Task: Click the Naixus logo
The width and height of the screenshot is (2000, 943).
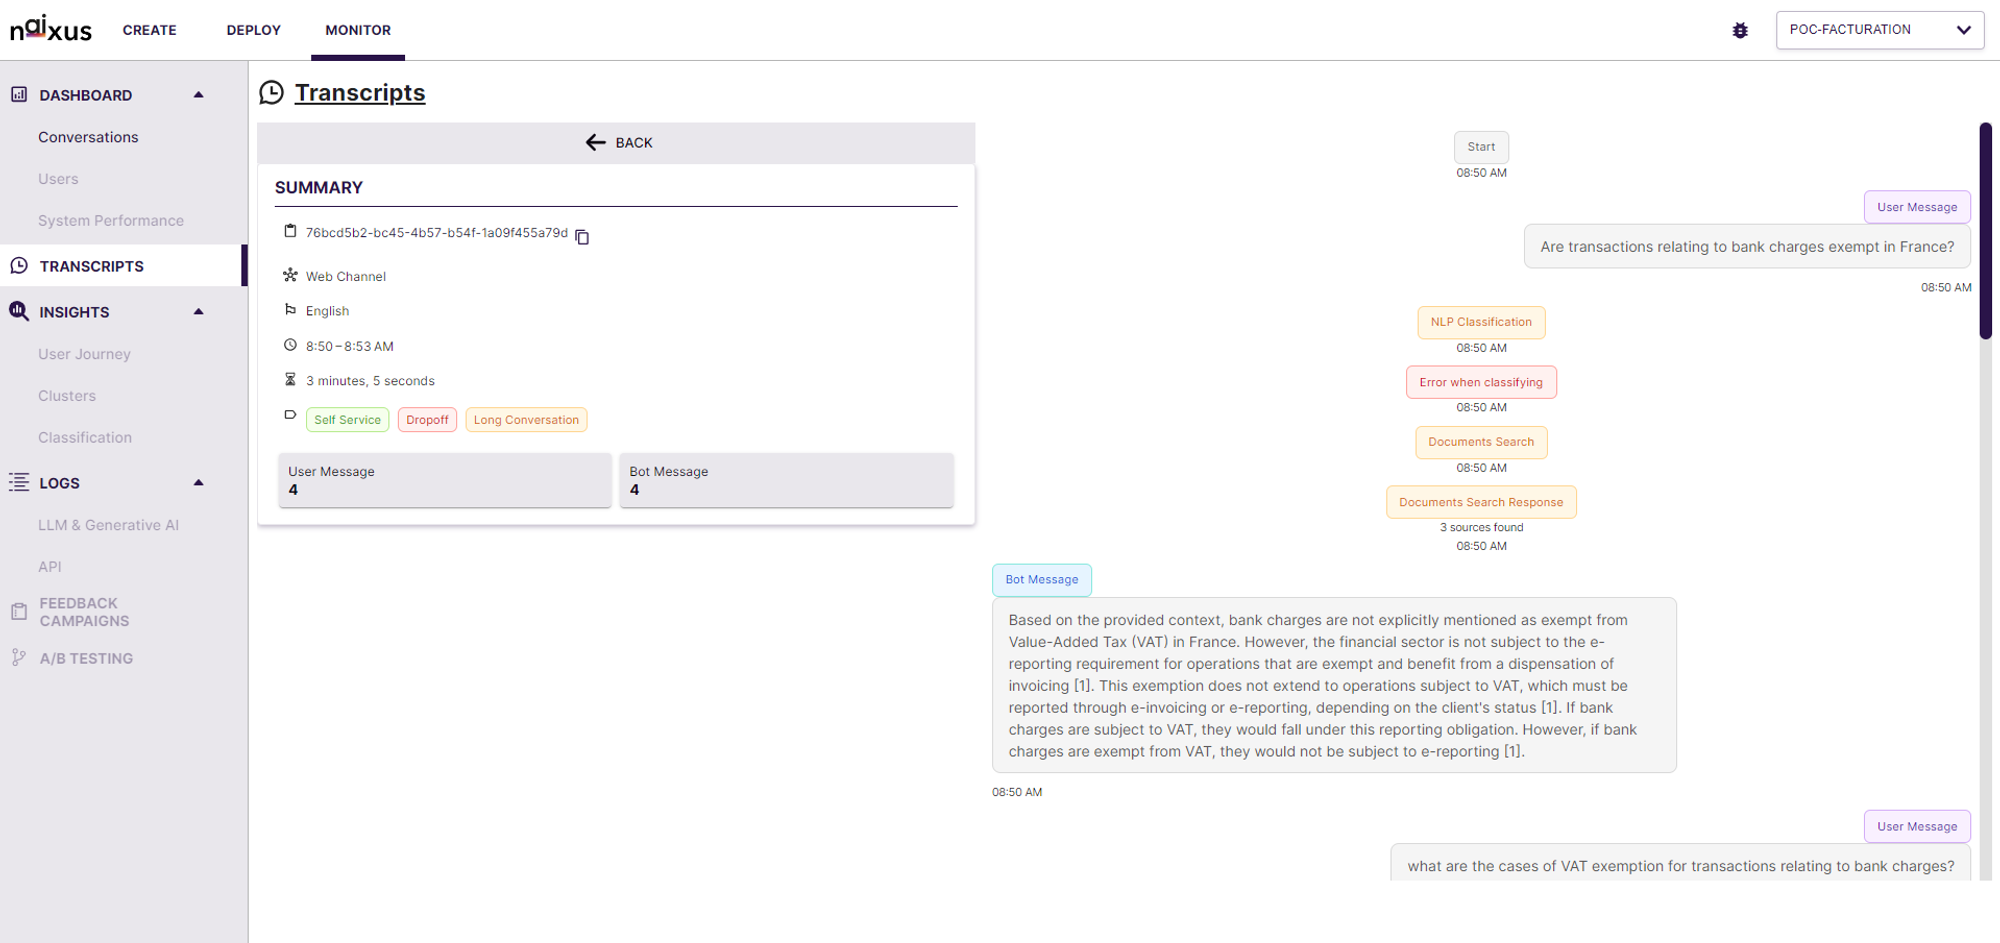Action: pyautogui.click(x=51, y=29)
